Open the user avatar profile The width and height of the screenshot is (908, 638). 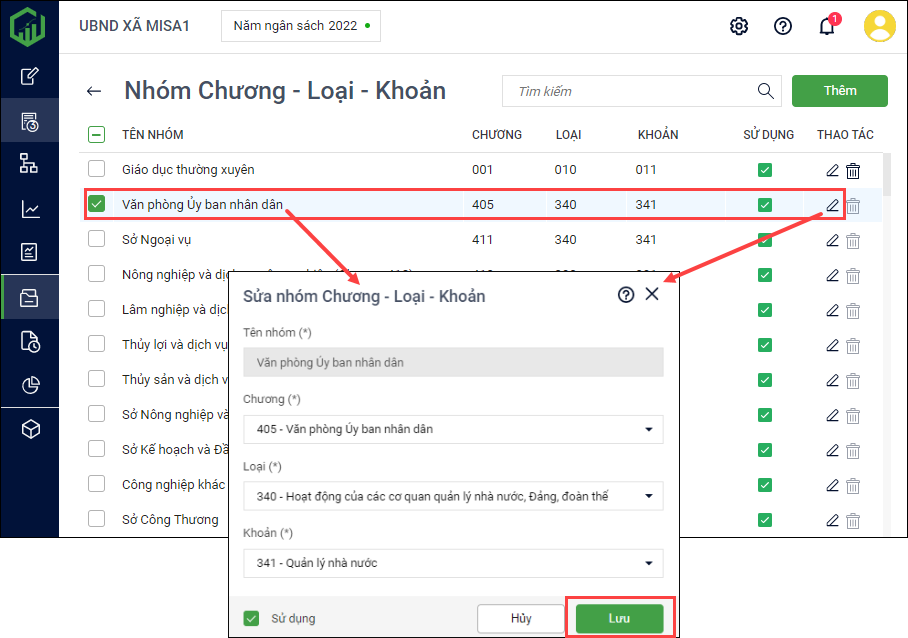click(880, 26)
